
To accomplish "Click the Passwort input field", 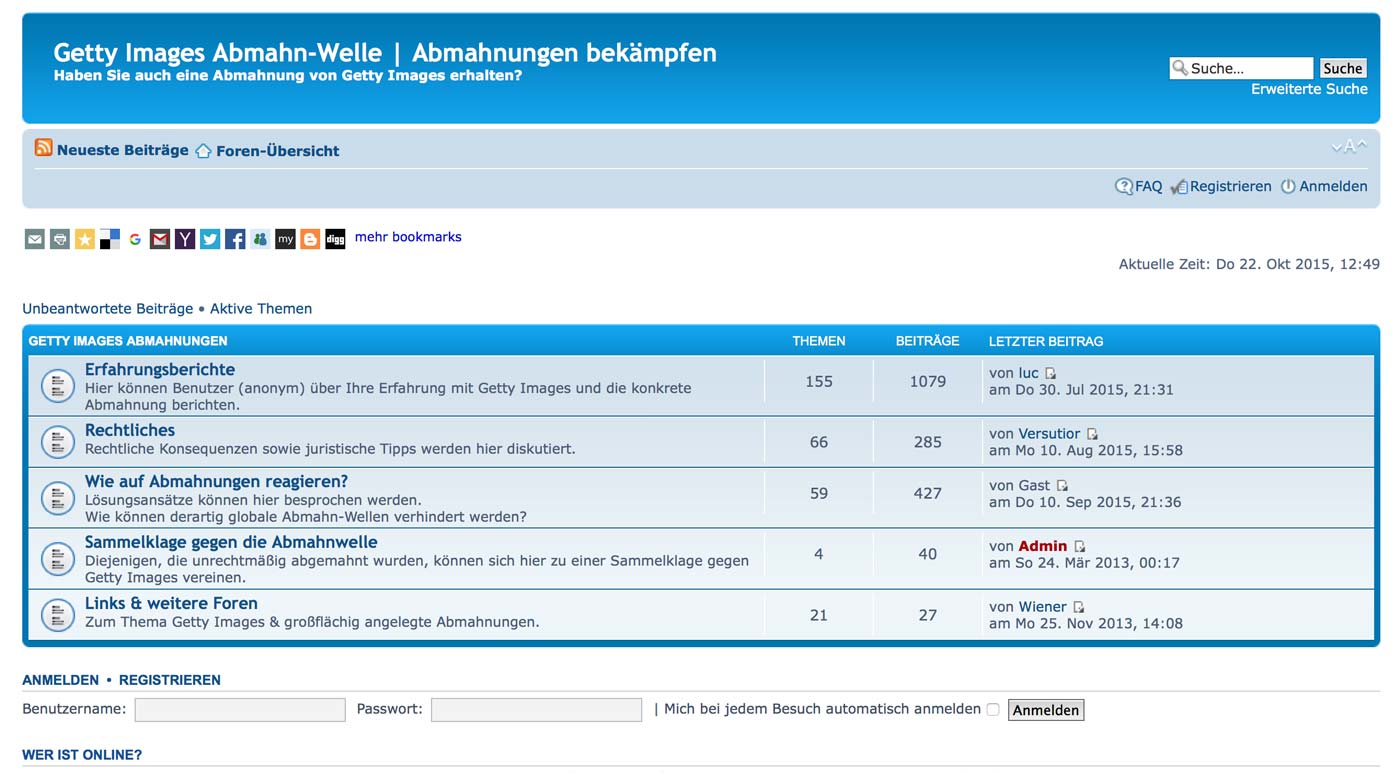I will (x=536, y=710).
